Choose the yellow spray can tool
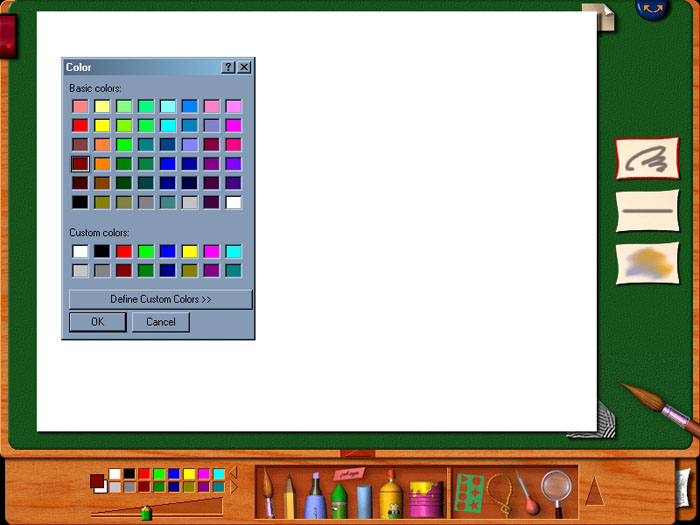The height and width of the screenshot is (525, 700). click(391, 496)
